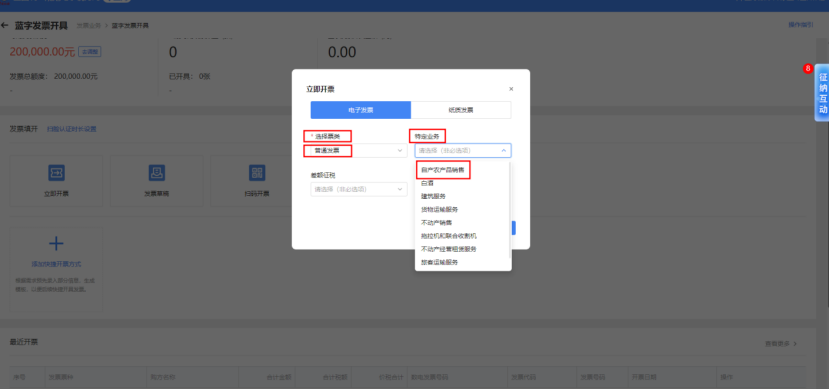This screenshot has height=389, width=829.
Task: Click 发票业务 in the breadcrumb
Action: coord(88,25)
